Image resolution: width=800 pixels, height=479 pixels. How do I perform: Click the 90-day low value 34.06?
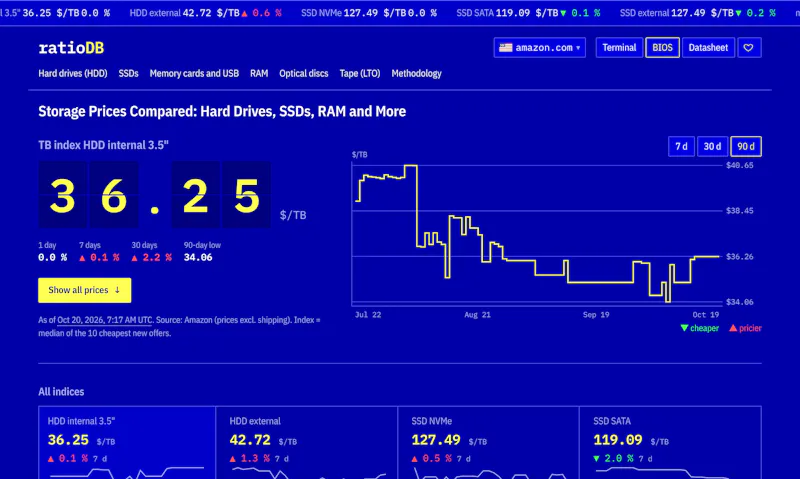[198, 258]
